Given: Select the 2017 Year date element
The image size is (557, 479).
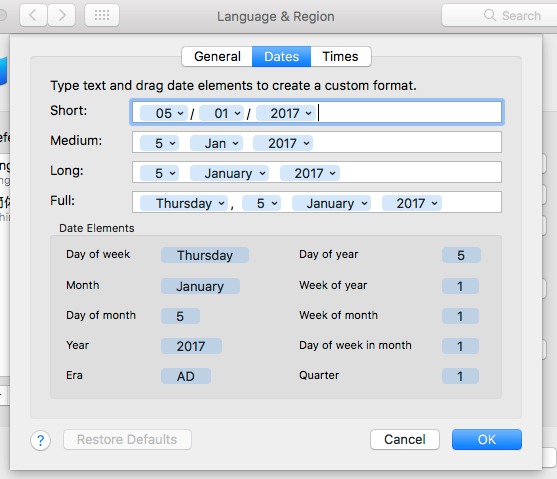Looking at the screenshot, I should 191,346.
